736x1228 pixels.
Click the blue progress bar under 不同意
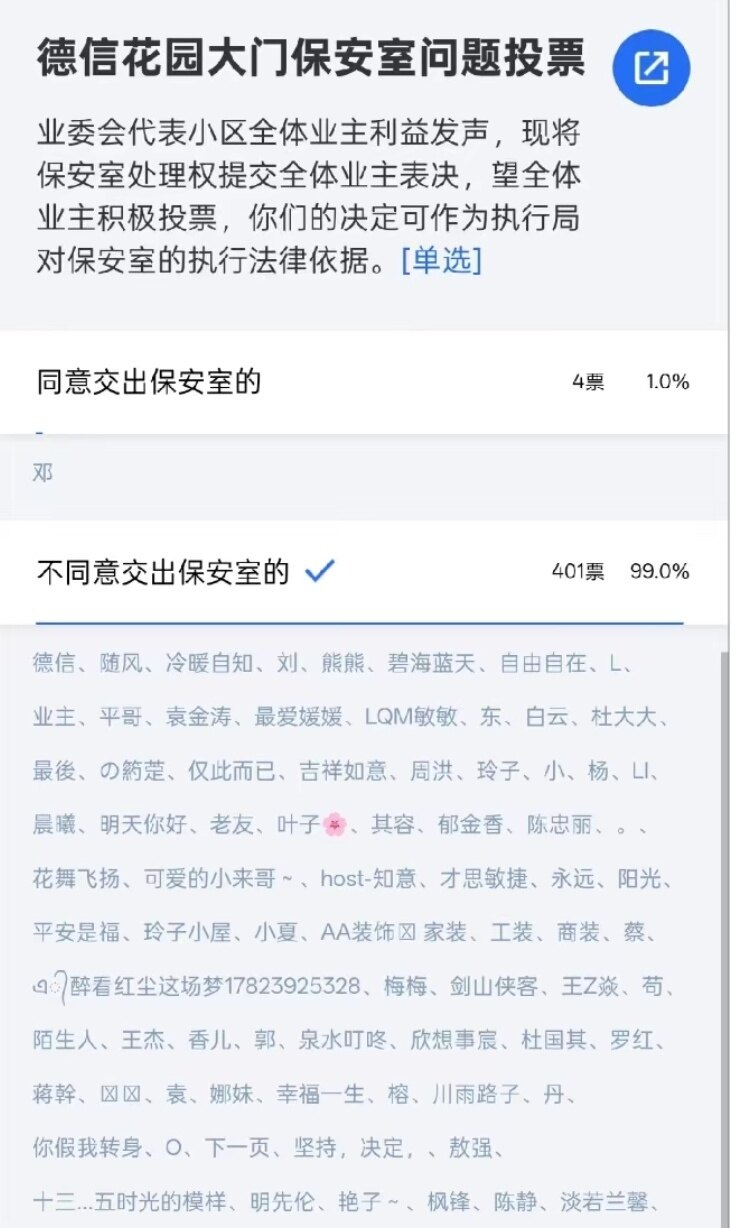(359, 623)
